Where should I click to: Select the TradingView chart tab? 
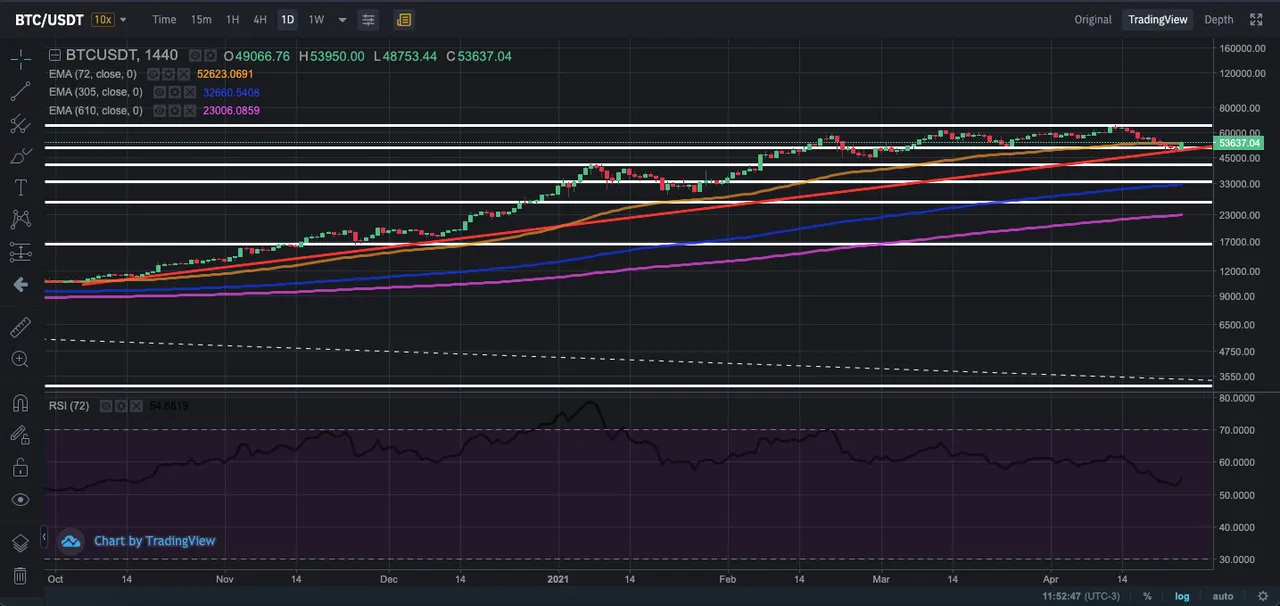tap(1158, 20)
